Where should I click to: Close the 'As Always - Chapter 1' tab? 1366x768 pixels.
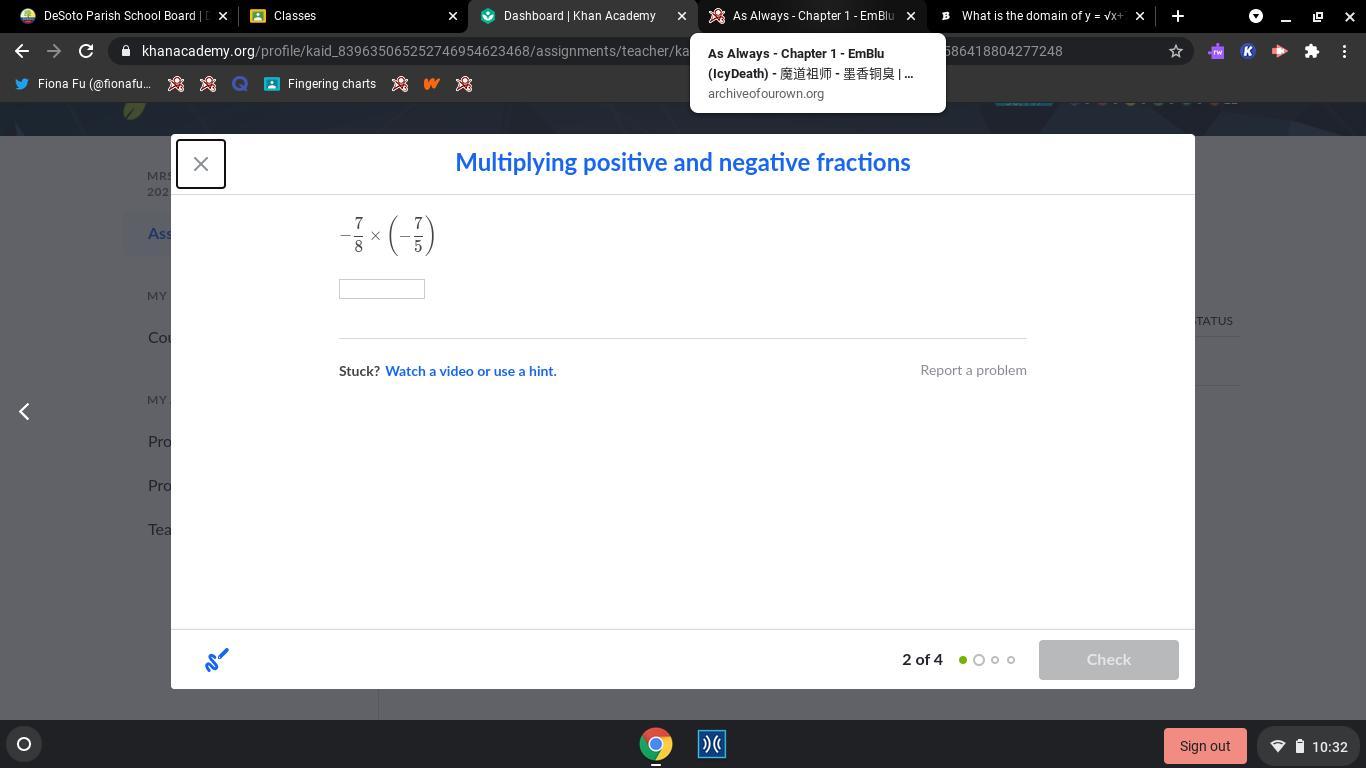click(x=911, y=16)
